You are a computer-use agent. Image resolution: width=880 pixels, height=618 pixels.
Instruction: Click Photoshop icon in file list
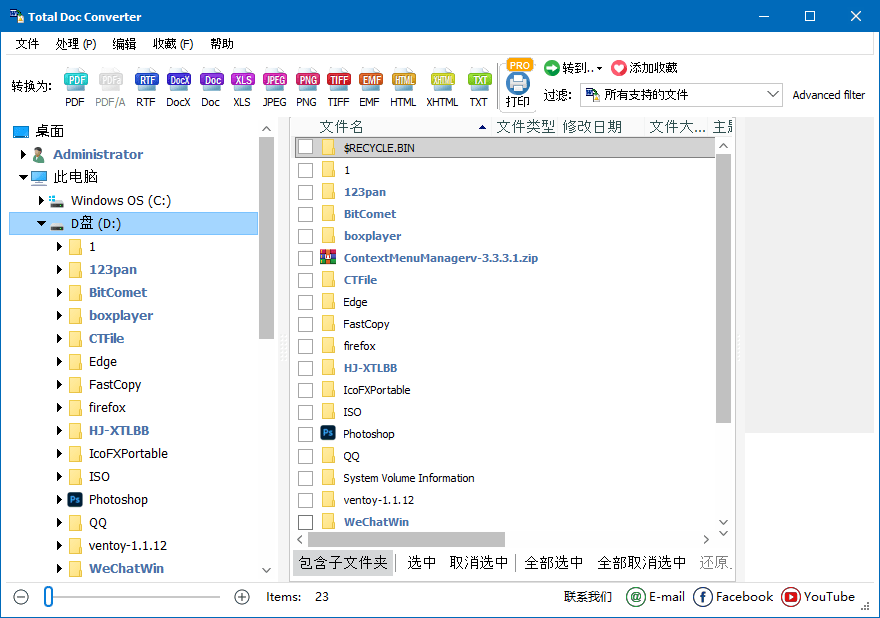(x=328, y=433)
